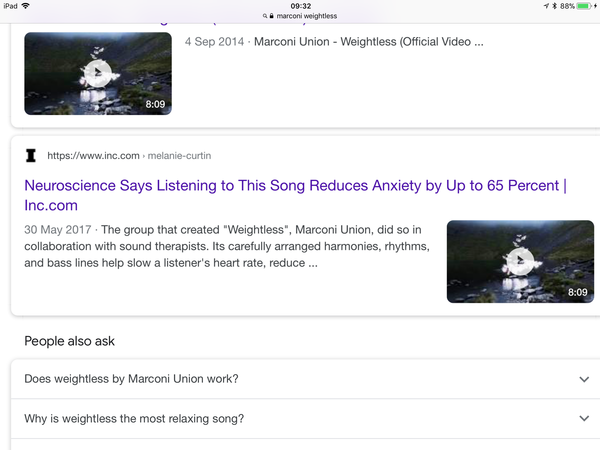Click the search magnifier icon in address bar
Viewport: 600px width, 450px height.
[x=265, y=16]
